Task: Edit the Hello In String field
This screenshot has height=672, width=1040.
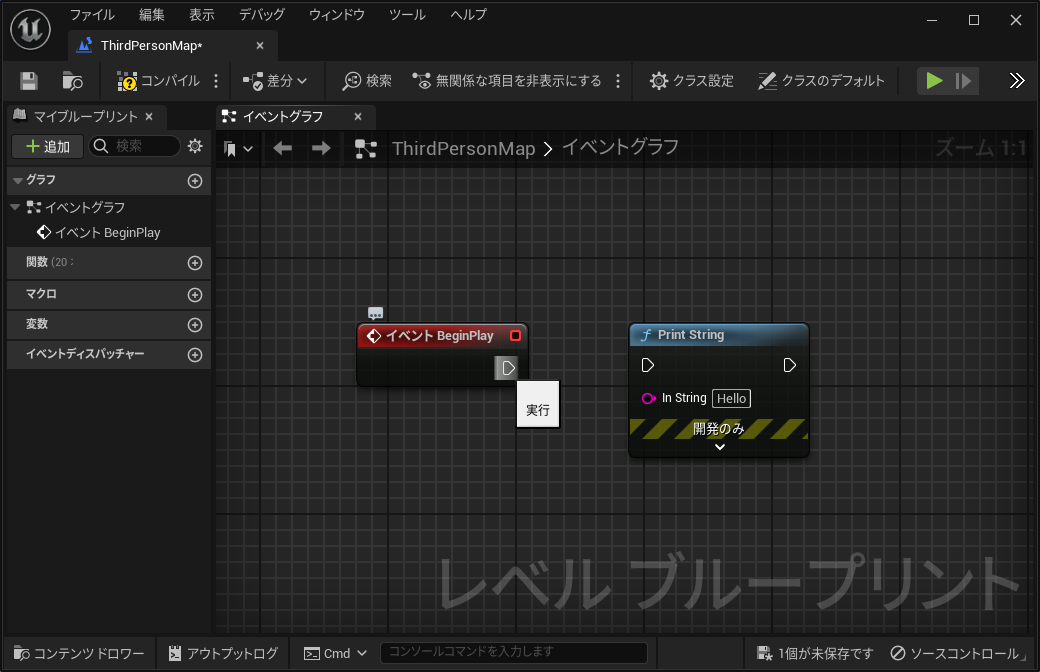Action: pyautogui.click(x=732, y=399)
